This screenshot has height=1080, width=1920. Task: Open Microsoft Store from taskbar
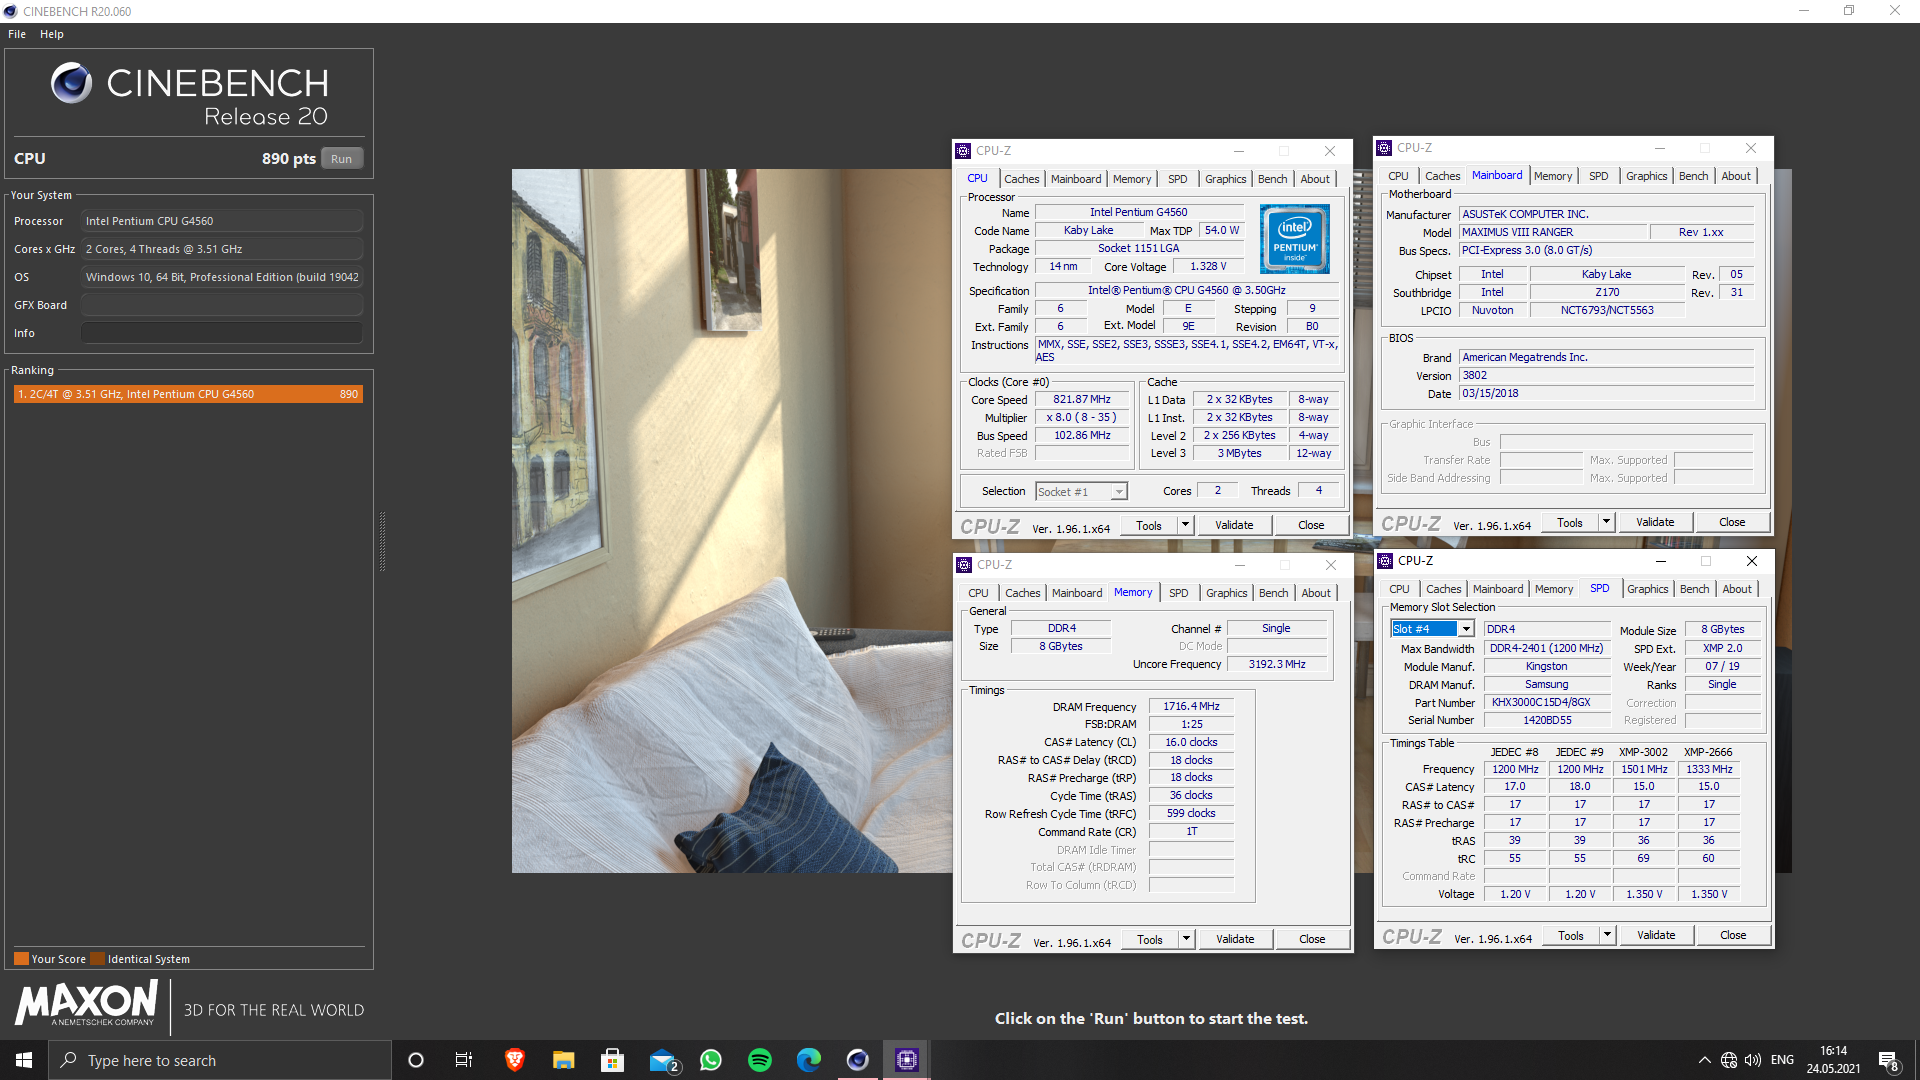[612, 1060]
